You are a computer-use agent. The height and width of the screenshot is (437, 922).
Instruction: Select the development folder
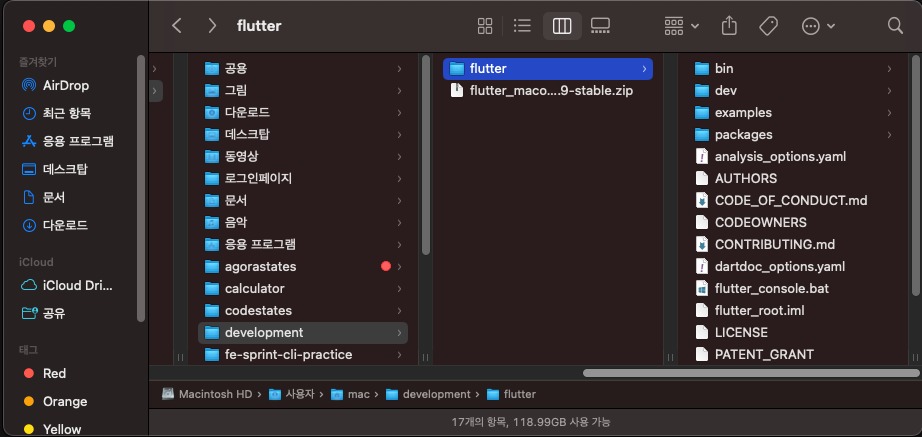tap(303, 333)
